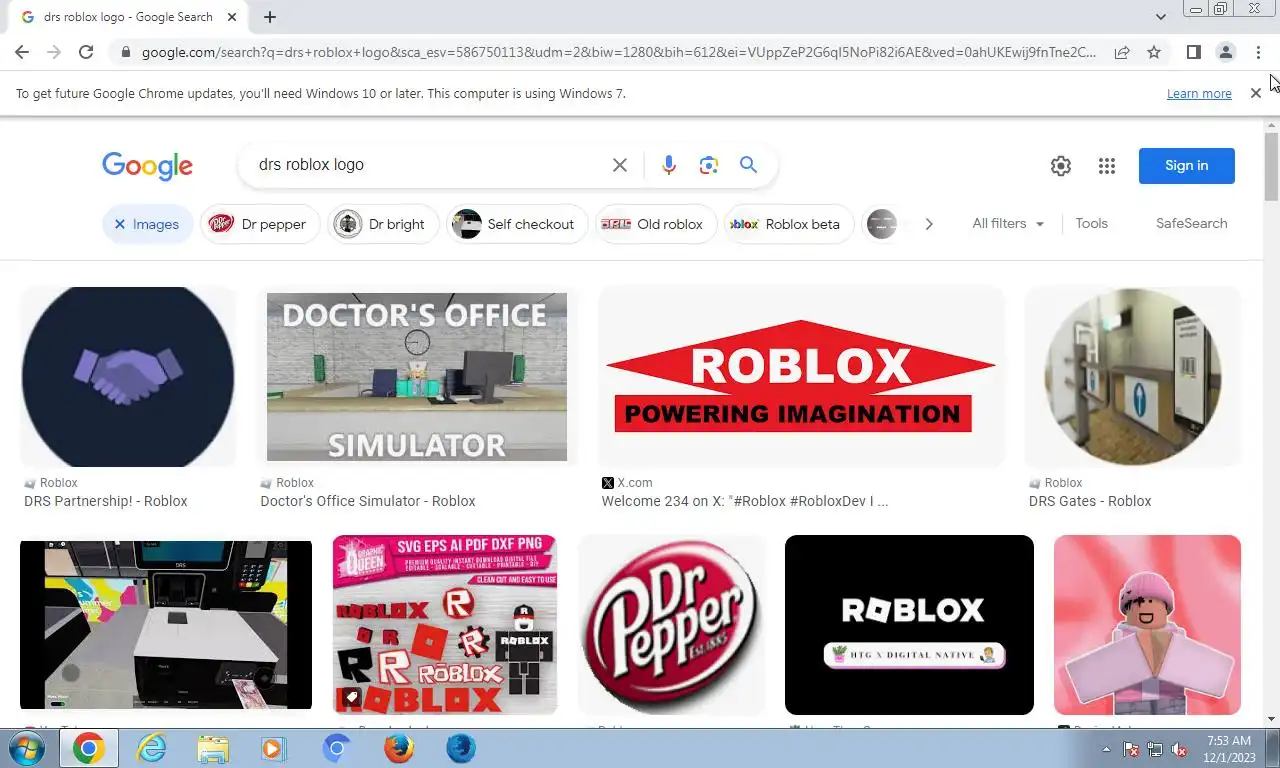Open the tab search chevron
Viewport: 1280px width, 768px height.
[x=1160, y=17]
